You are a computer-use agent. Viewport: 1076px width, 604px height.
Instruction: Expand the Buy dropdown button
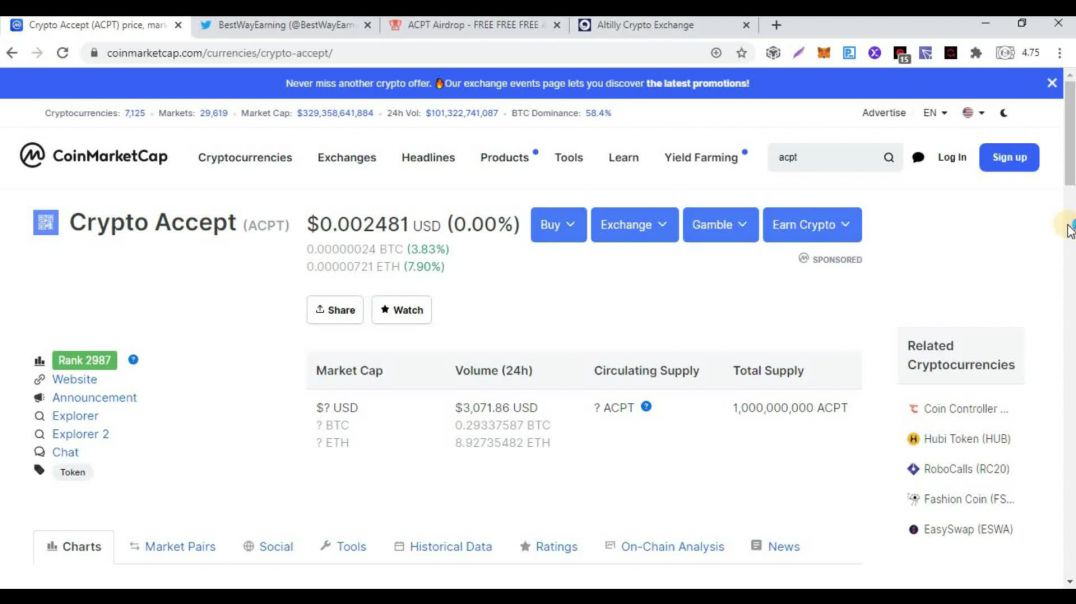558,224
